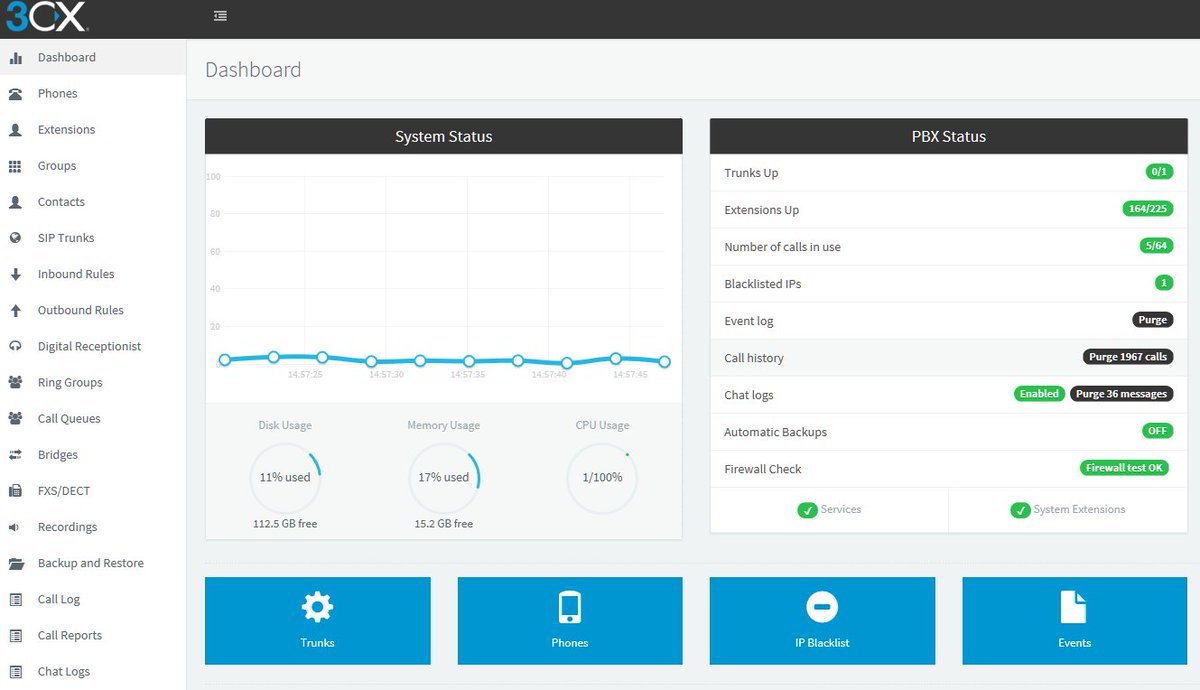Screen dimensions: 1200x690
Task: Click the Call Reports list icon
Action: pyautogui.click(x=15, y=635)
